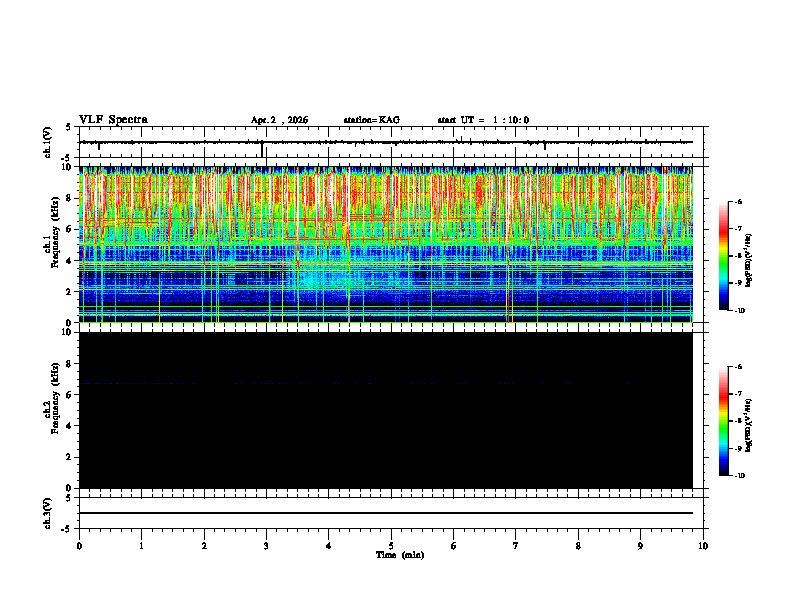Click the -10 value on ch.2 color bar

(x=739, y=476)
